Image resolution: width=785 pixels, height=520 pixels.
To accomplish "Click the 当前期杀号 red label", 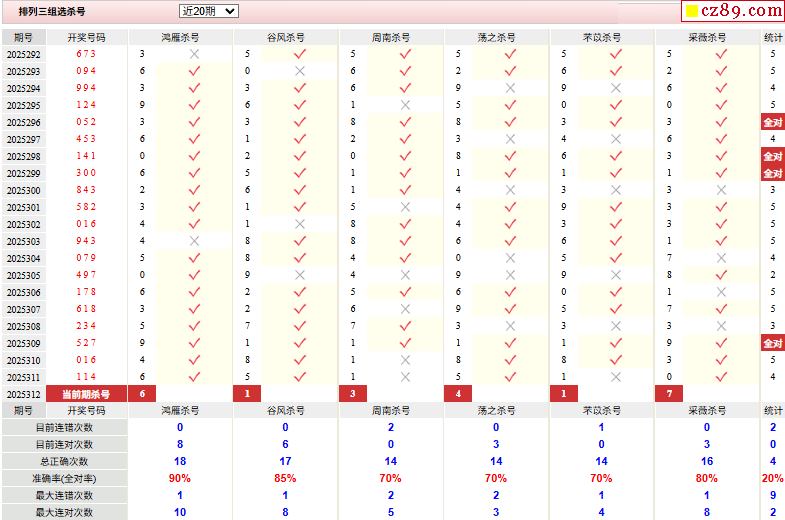I will click(x=86, y=394).
